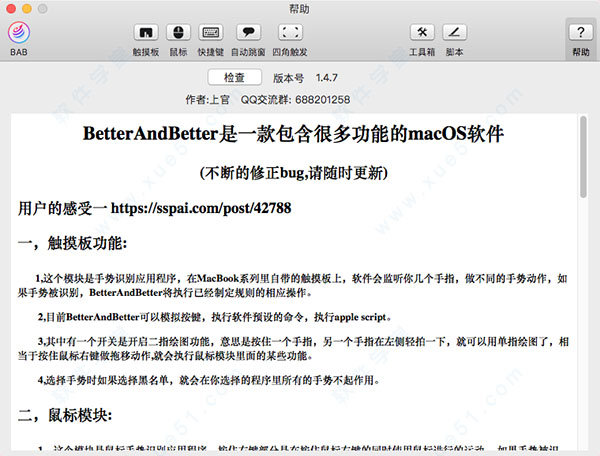Click the heading 一，触摸板功能:
The height and width of the screenshot is (456, 600).
tap(72, 243)
